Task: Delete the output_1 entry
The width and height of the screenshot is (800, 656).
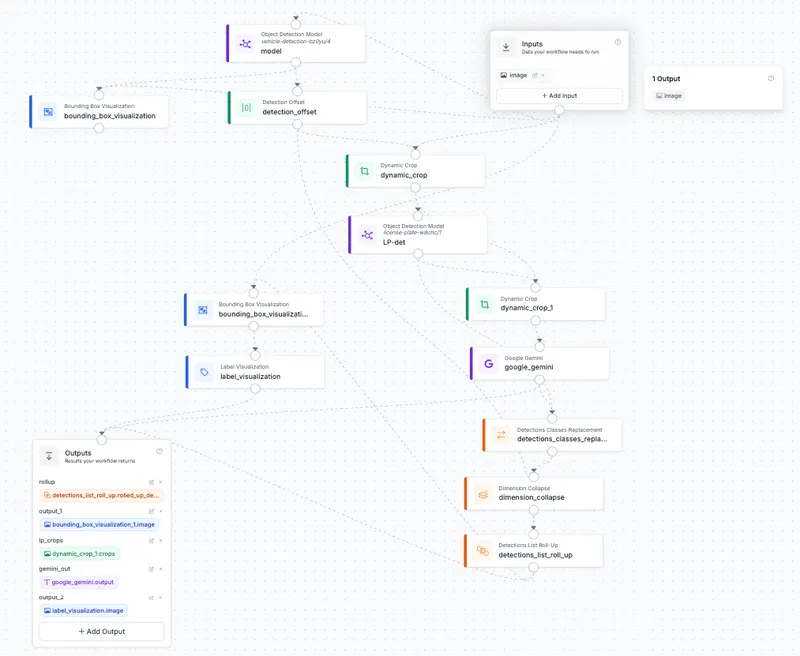Action: click(x=161, y=511)
